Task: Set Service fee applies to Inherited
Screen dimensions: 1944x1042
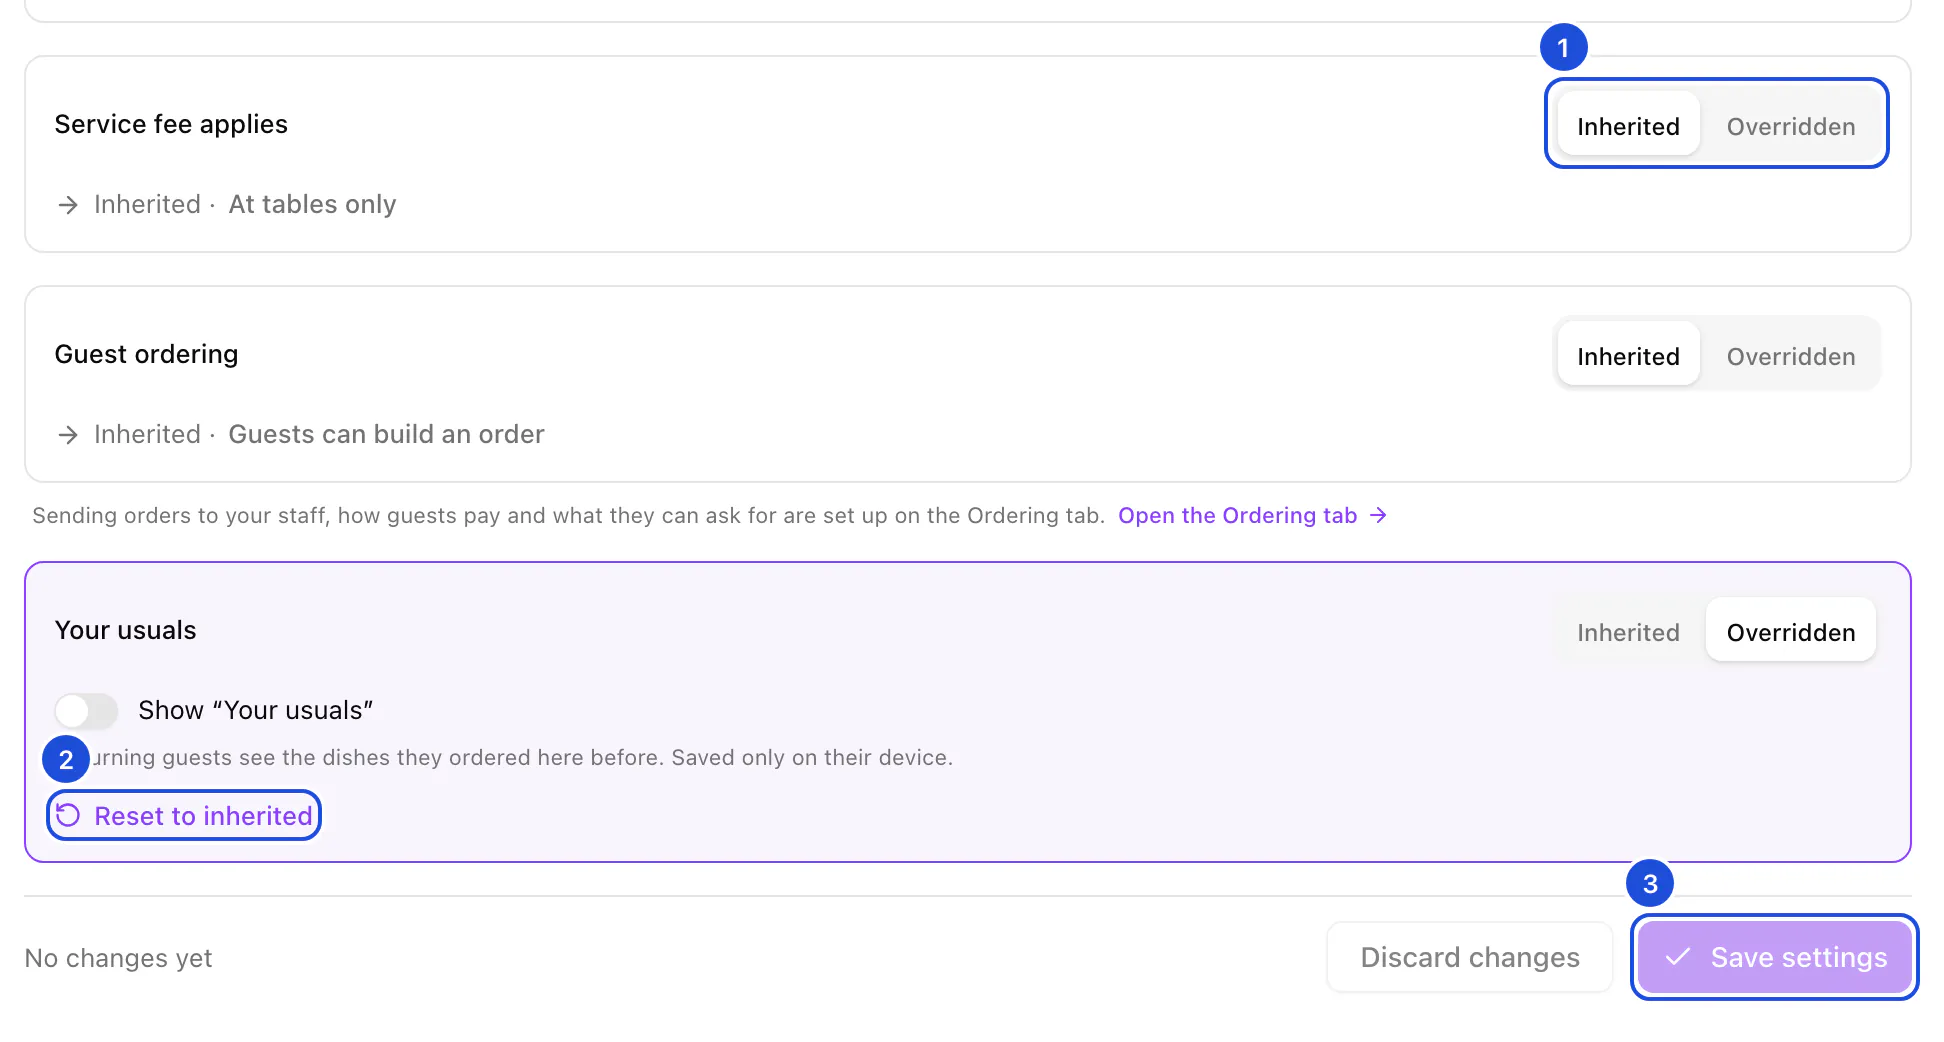Action: click(x=1628, y=126)
